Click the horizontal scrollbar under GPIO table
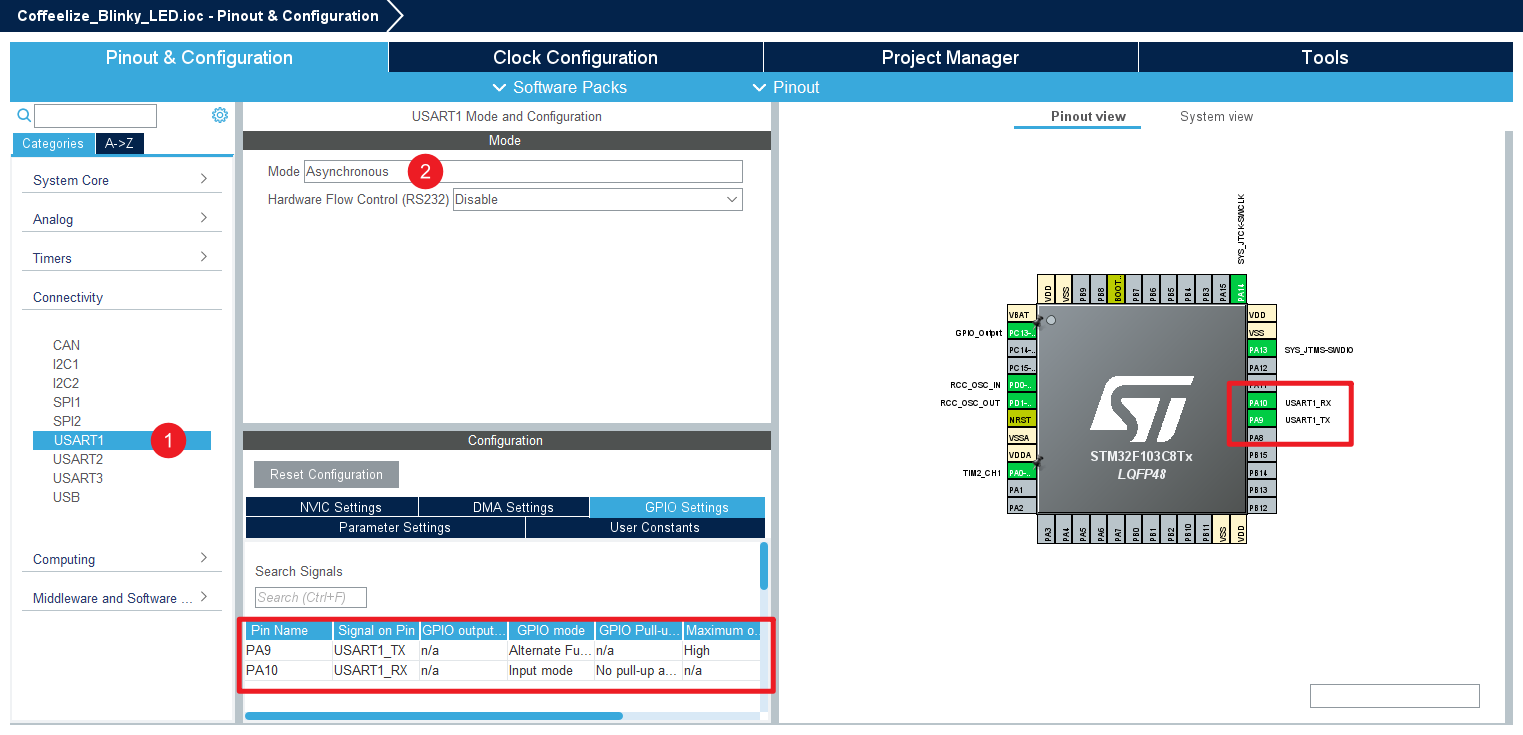Viewport: 1523px width, 735px height. pos(433,716)
